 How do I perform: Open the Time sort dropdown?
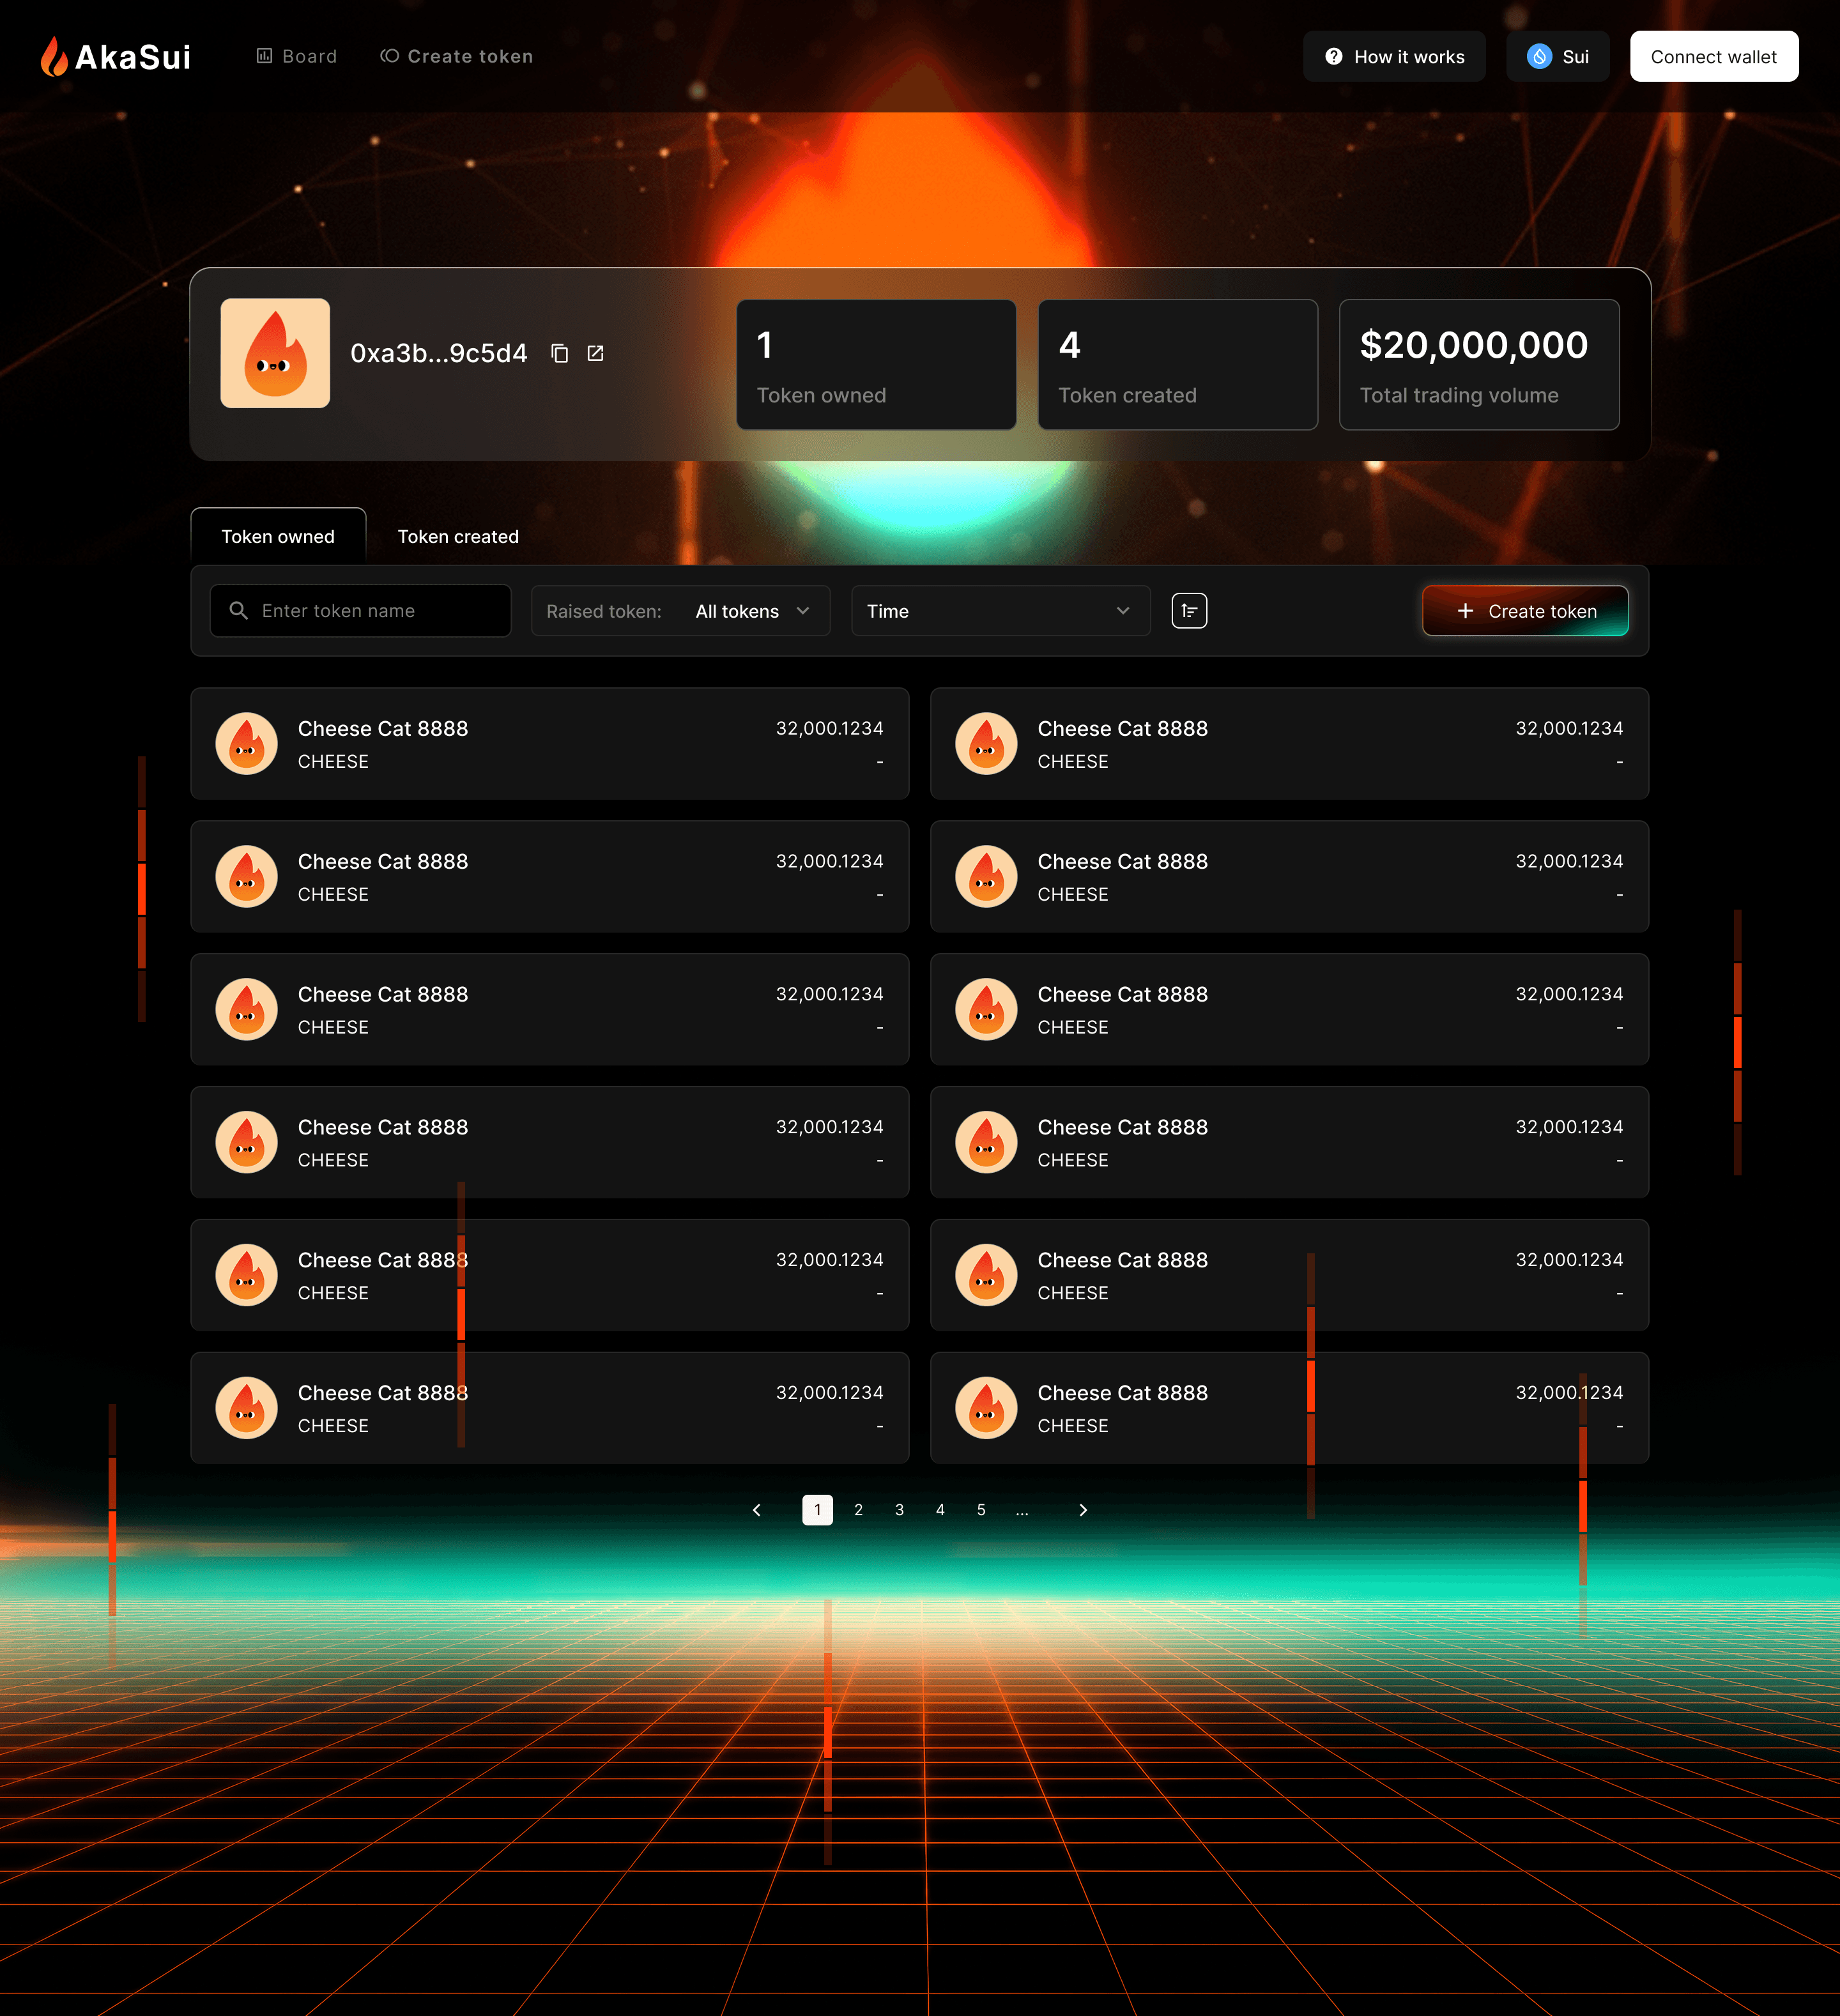(1000, 611)
